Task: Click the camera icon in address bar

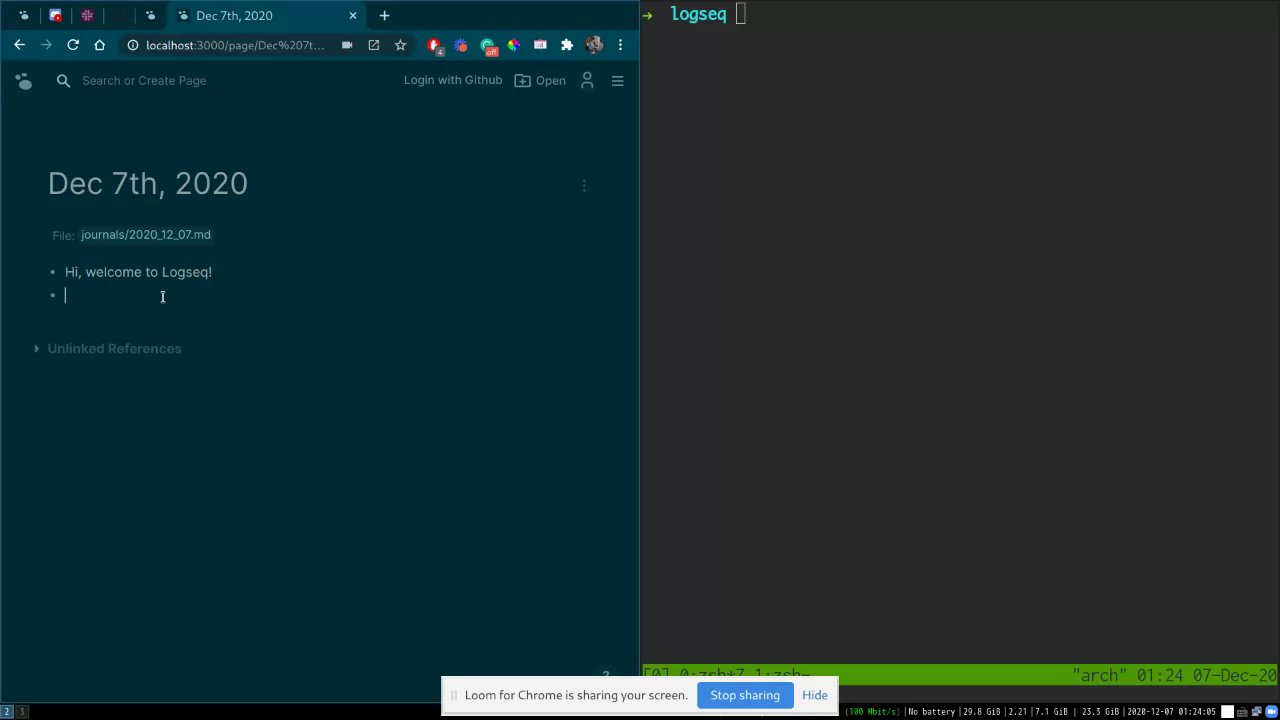Action: (x=347, y=45)
